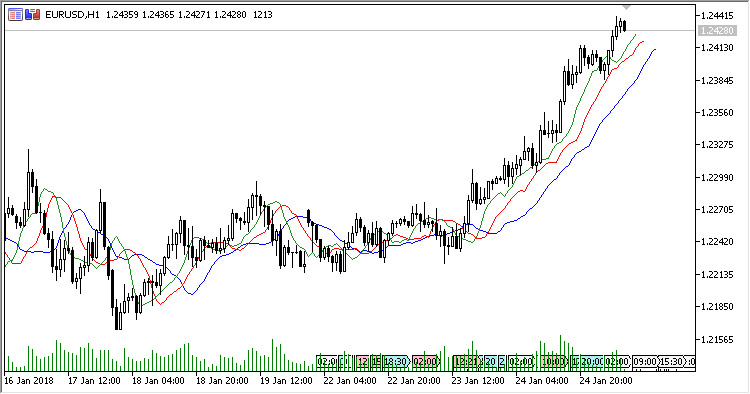Click the 1.23845 price scale label
The image size is (750, 394).
(717, 80)
